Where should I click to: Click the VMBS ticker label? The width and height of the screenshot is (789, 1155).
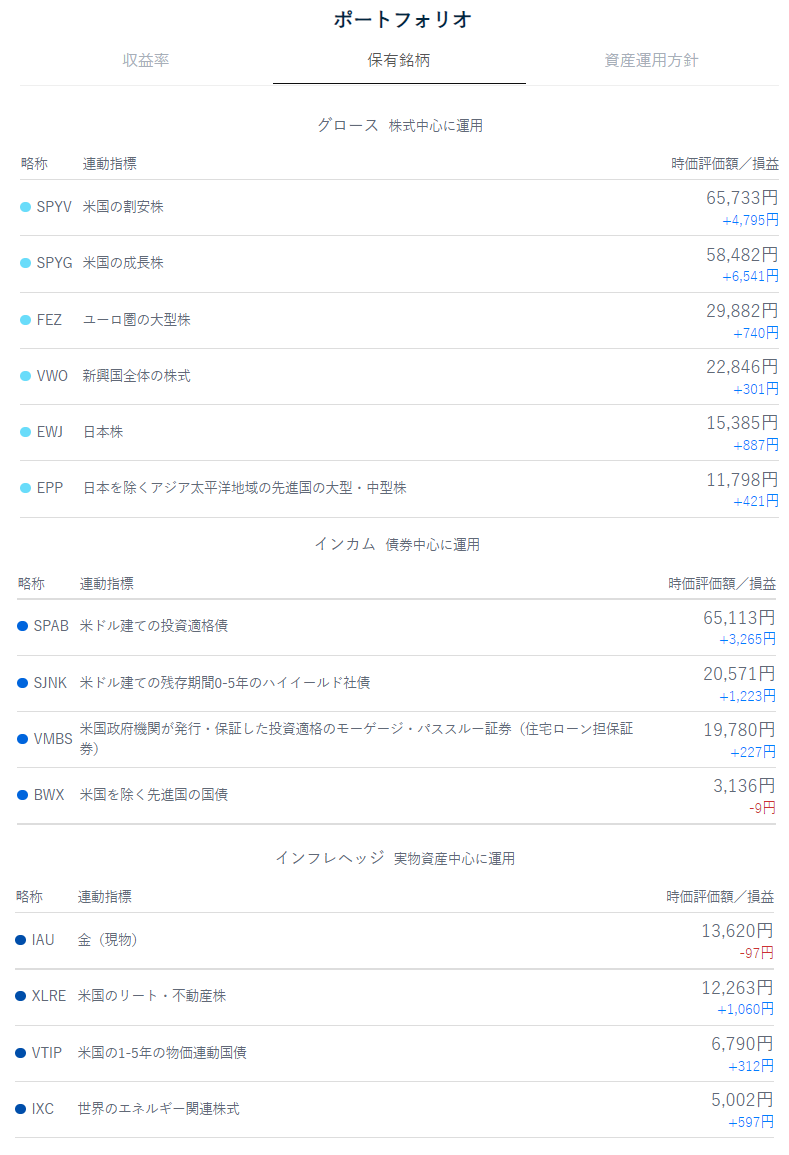[x=53, y=739]
